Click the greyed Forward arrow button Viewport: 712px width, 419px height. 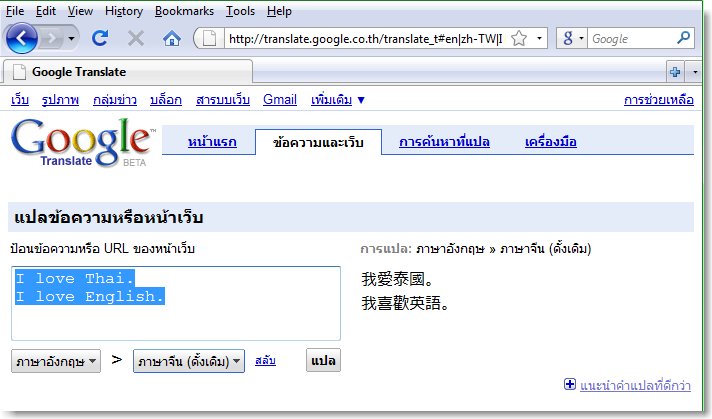[x=52, y=39]
